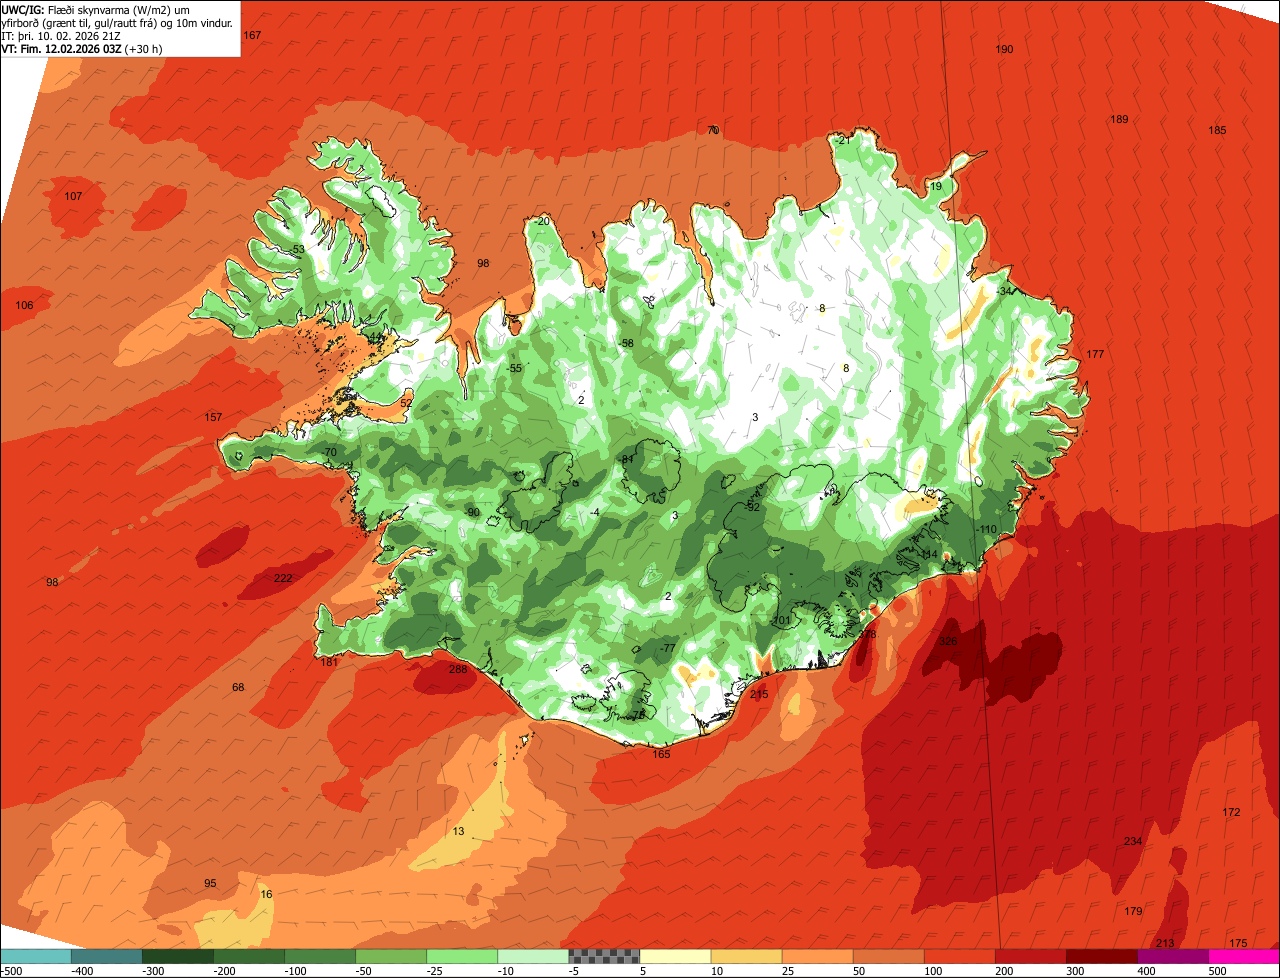This screenshot has width=1280, height=978.
Task: Click the map value 95
Action: tap(210, 883)
